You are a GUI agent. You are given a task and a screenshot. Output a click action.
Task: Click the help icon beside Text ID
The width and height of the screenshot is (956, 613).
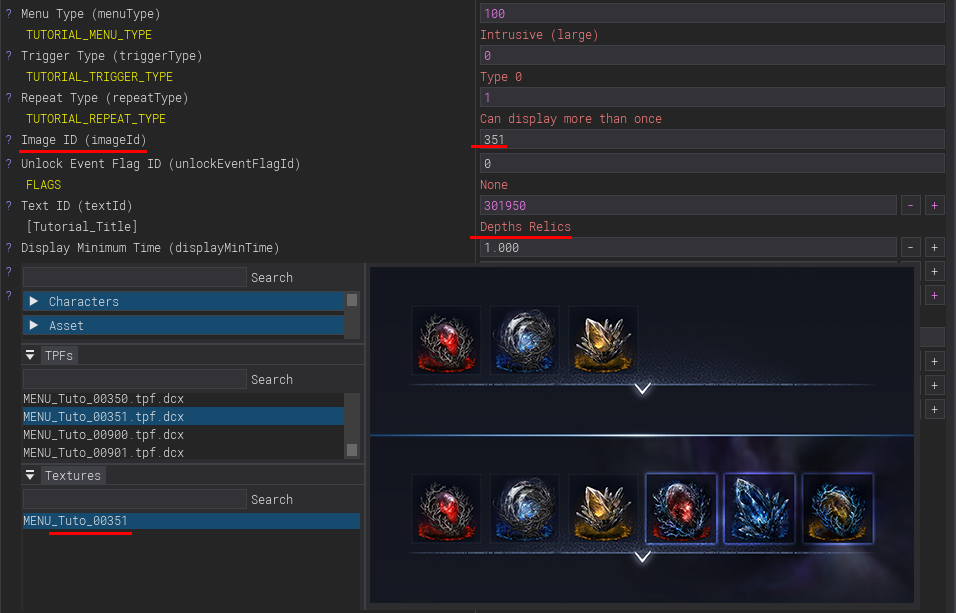click(9, 206)
